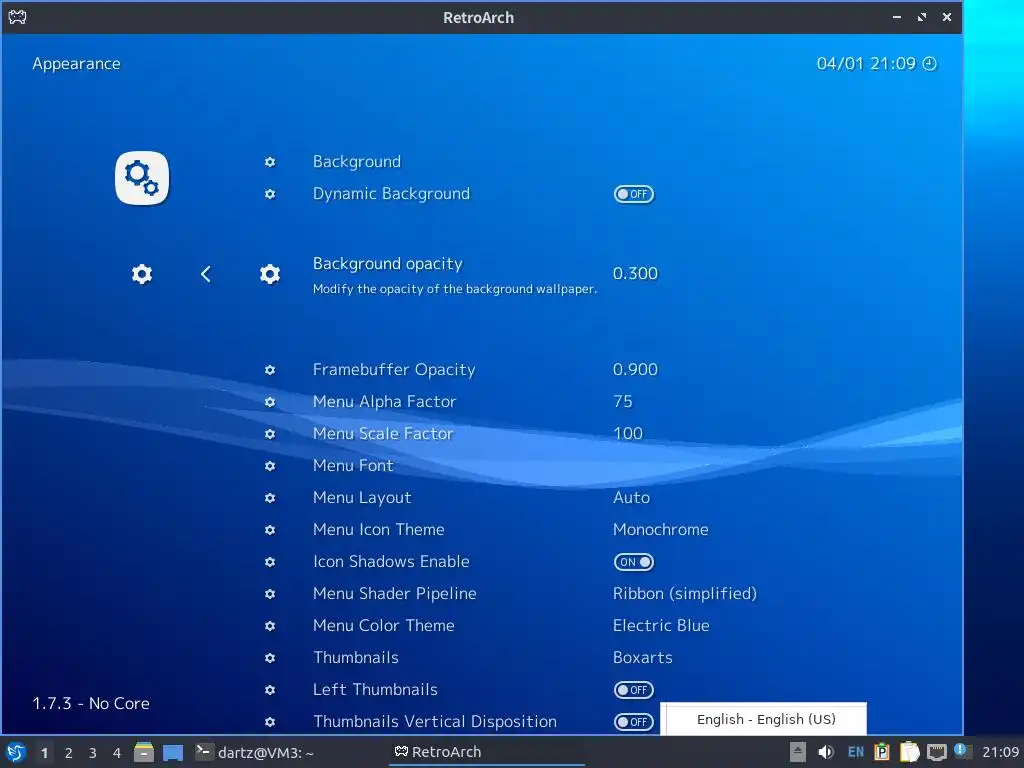Select the Dynamic Background label
Image resolution: width=1024 pixels, height=768 pixels.
[x=391, y=194]
